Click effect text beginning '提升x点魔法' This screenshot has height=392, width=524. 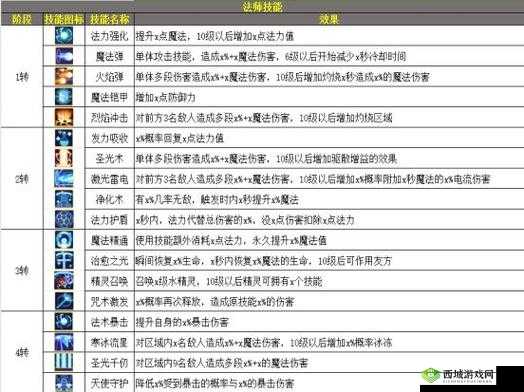point(215,36)
